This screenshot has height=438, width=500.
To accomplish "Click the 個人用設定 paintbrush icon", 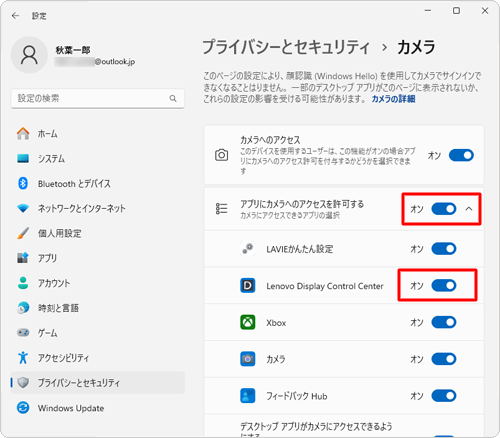I will coord(23,233).
